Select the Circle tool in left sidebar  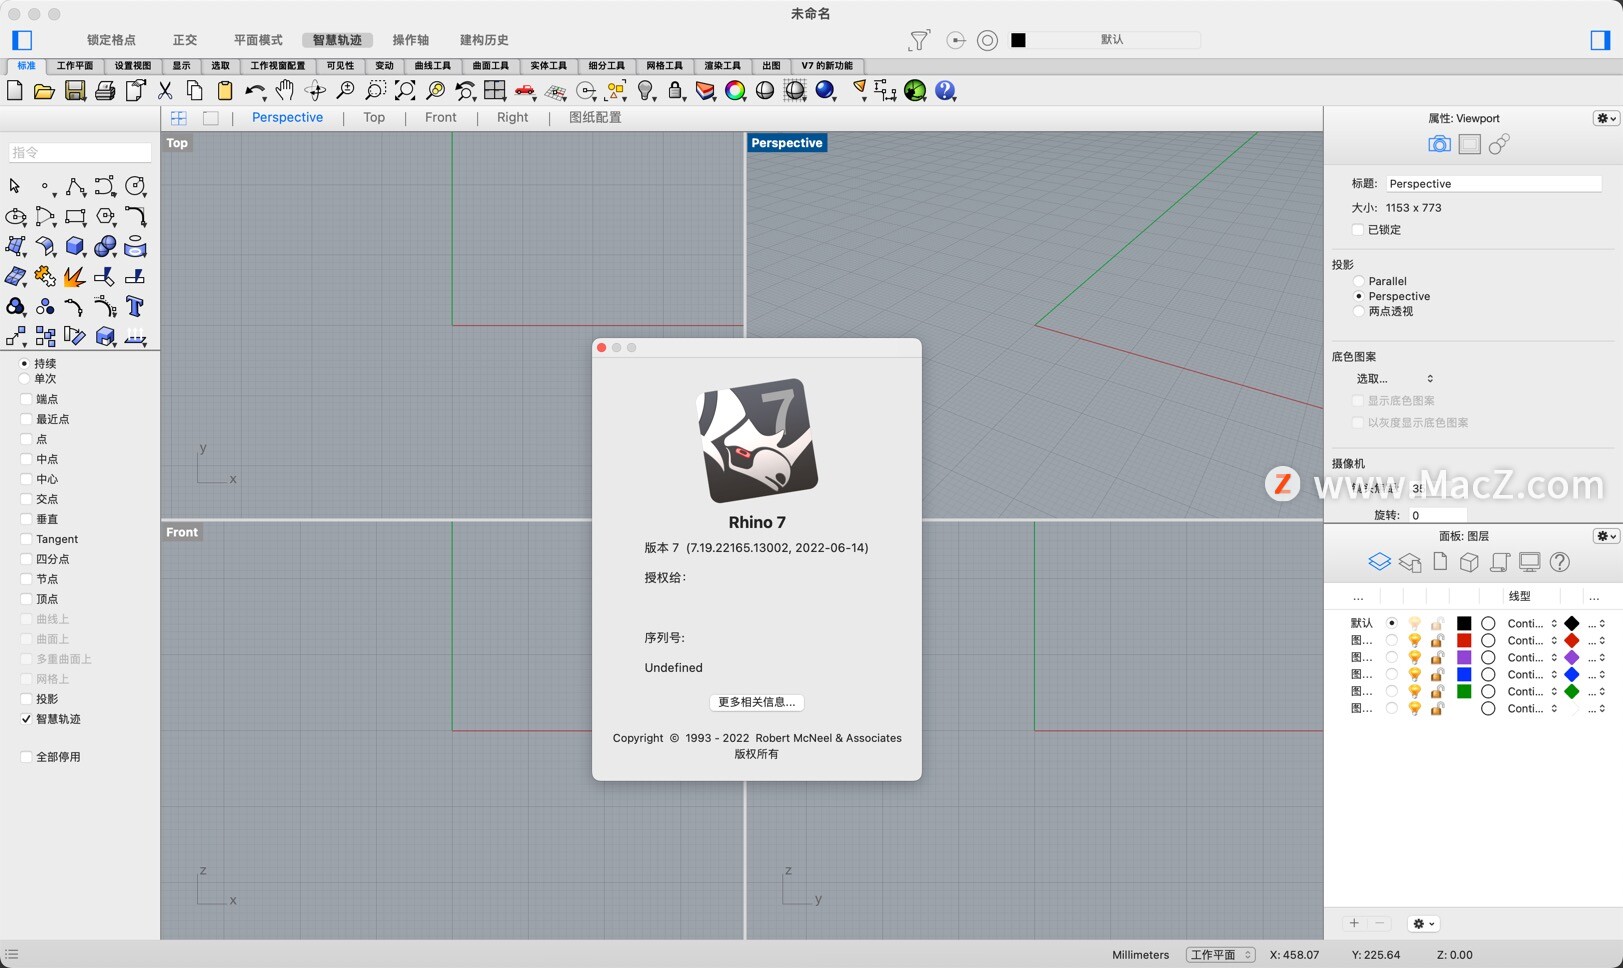(135, 186)
